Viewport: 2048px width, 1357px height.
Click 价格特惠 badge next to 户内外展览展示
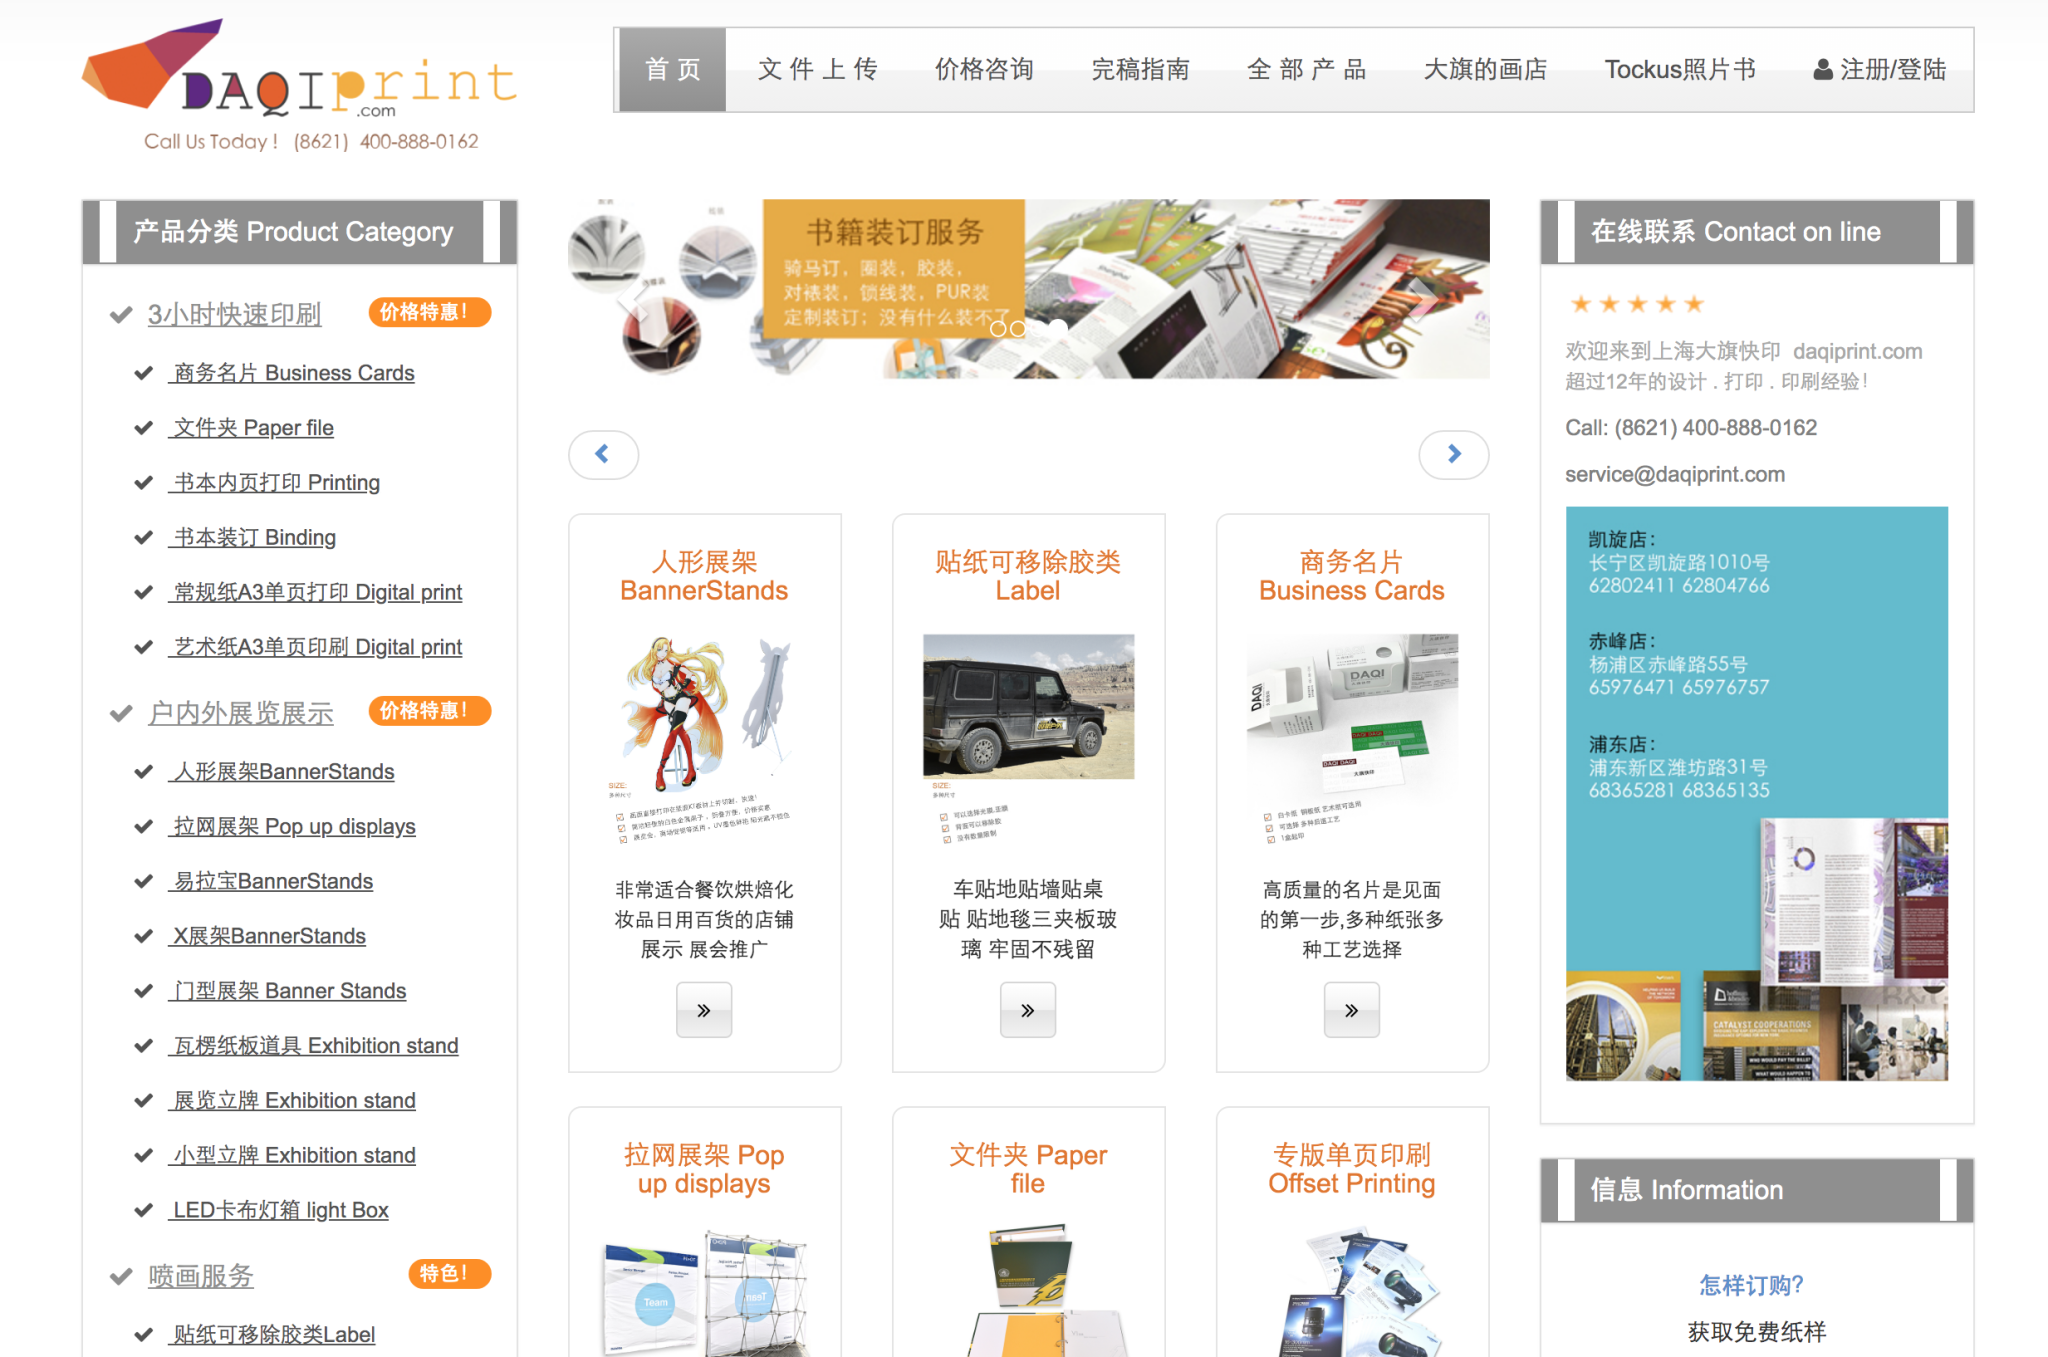(429, 710)
